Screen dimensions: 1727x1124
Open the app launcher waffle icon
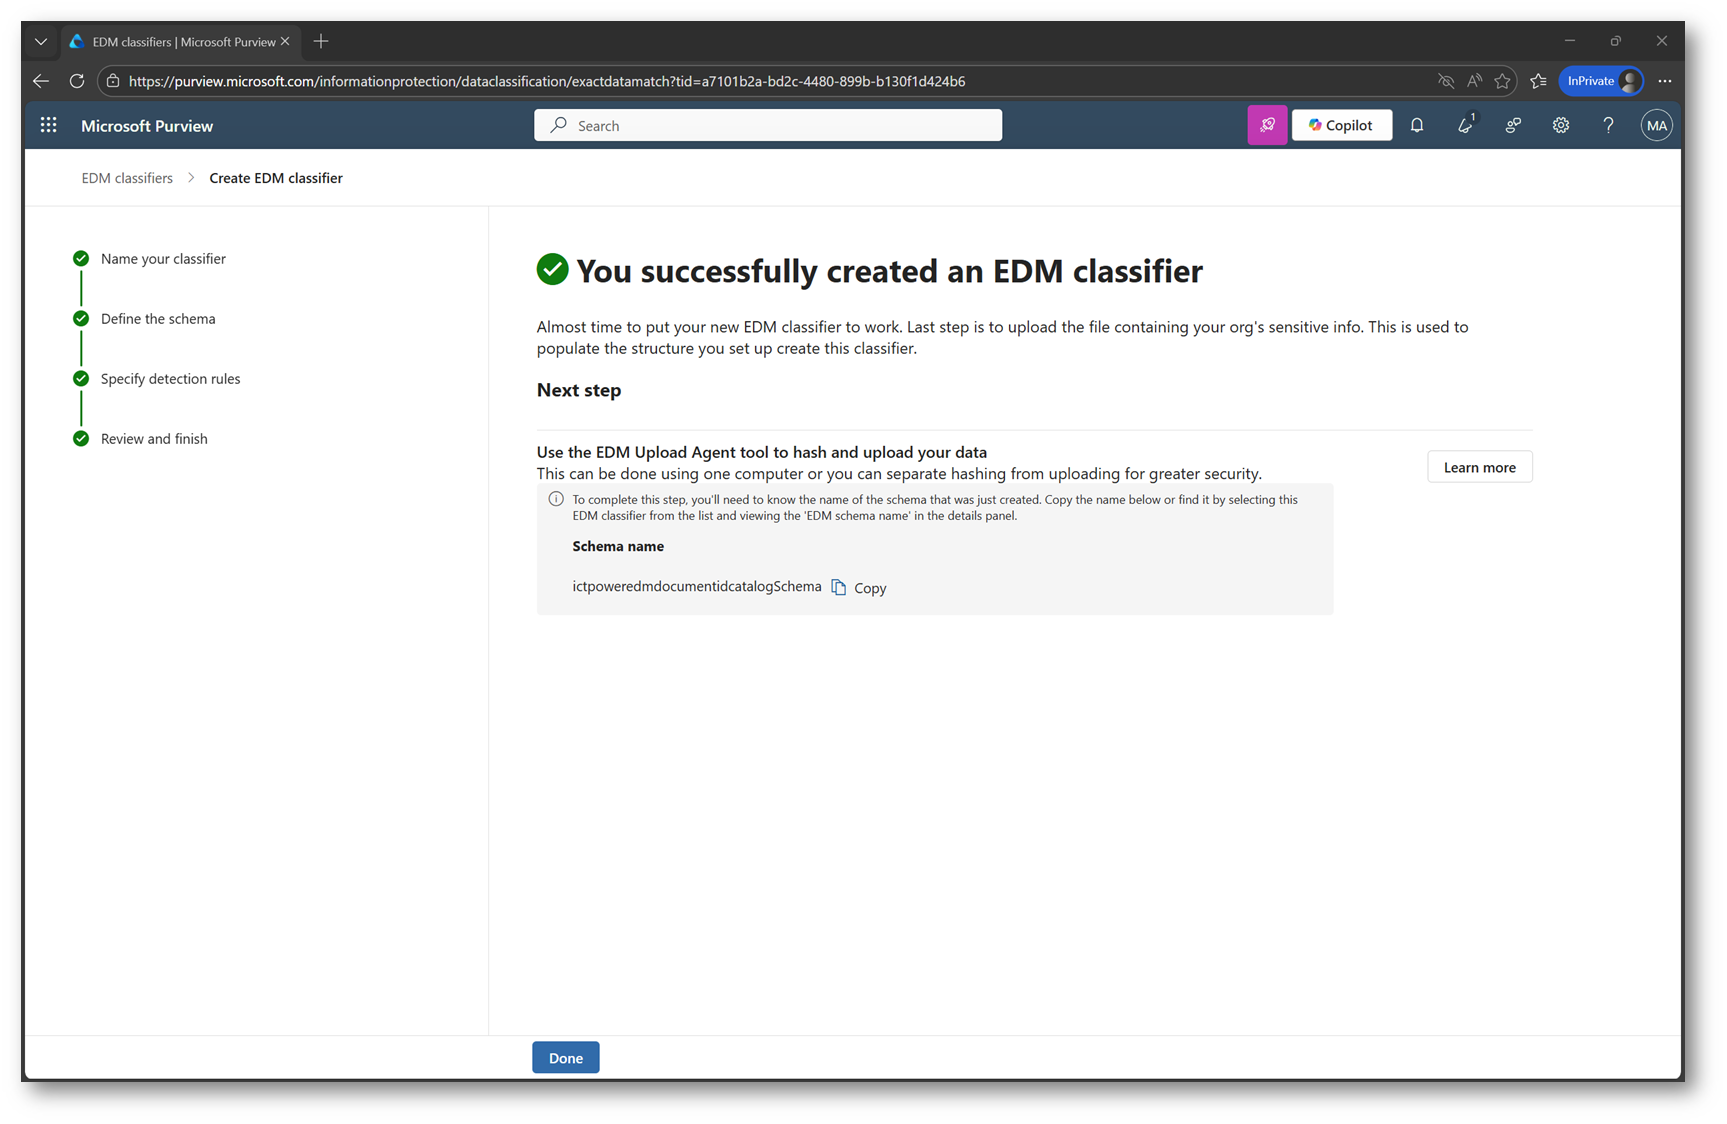click(48, 125)
